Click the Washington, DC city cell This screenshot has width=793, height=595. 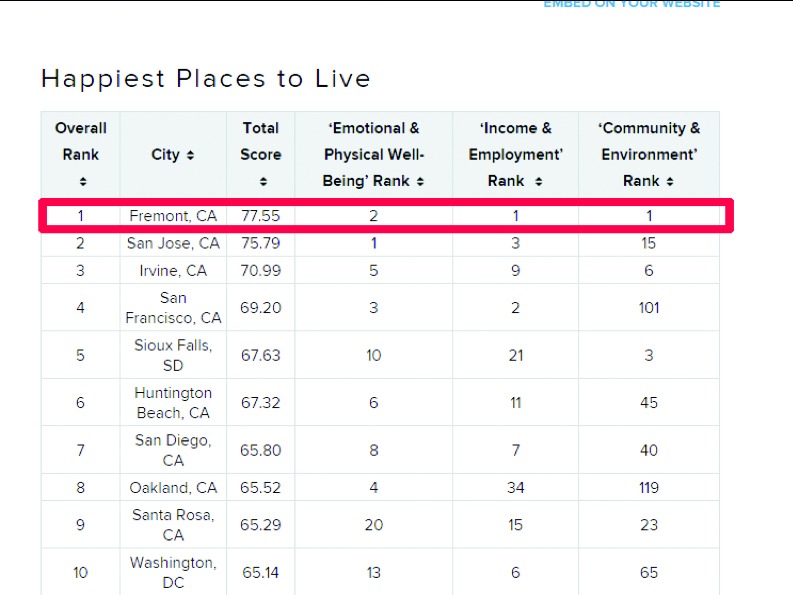pos(173,572)
